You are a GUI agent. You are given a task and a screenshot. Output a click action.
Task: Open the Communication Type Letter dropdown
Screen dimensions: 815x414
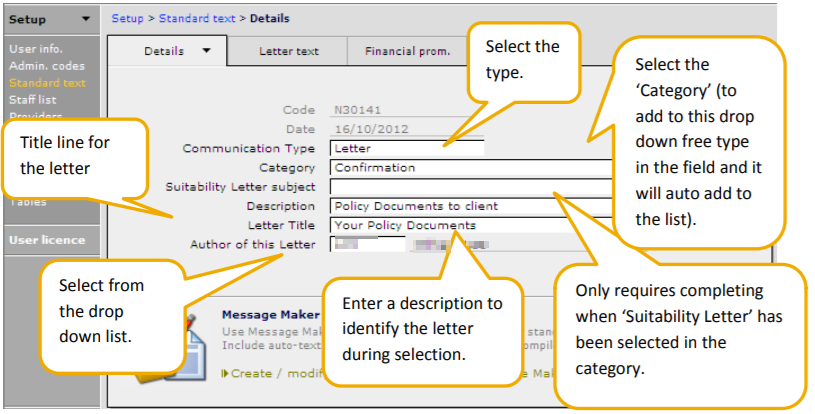tap(406, 149)
